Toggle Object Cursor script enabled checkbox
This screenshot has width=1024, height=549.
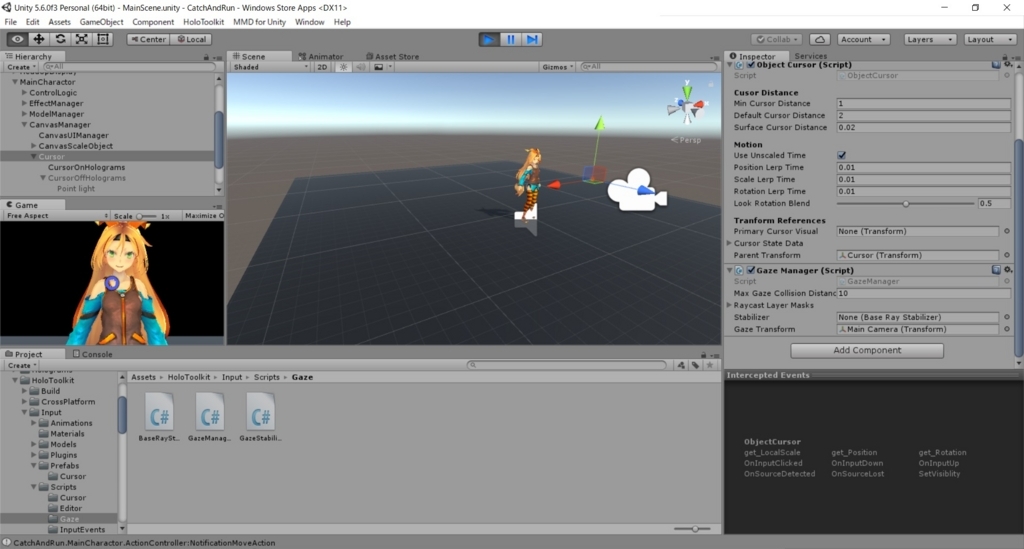(750, 65)
